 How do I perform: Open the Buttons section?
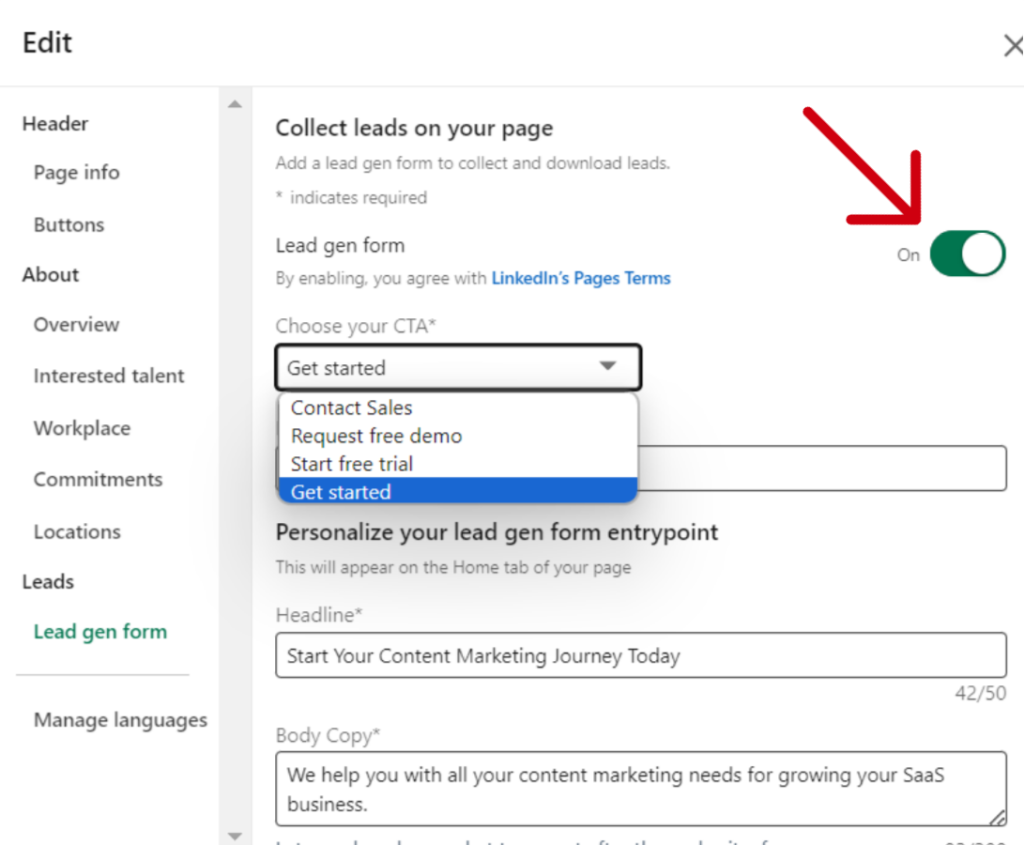point(68,225)
